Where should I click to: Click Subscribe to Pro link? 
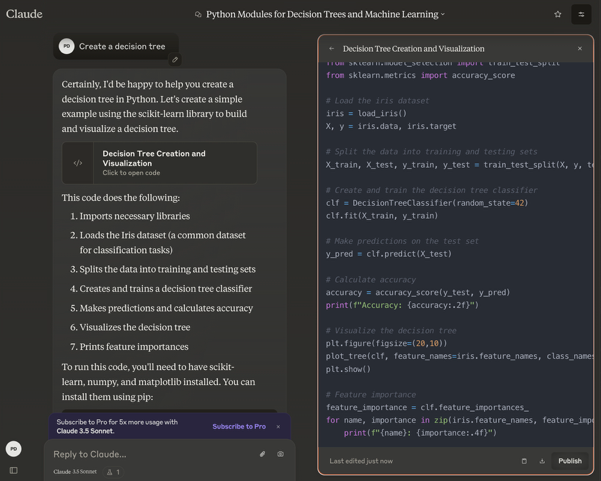click(x=239, y=426)
